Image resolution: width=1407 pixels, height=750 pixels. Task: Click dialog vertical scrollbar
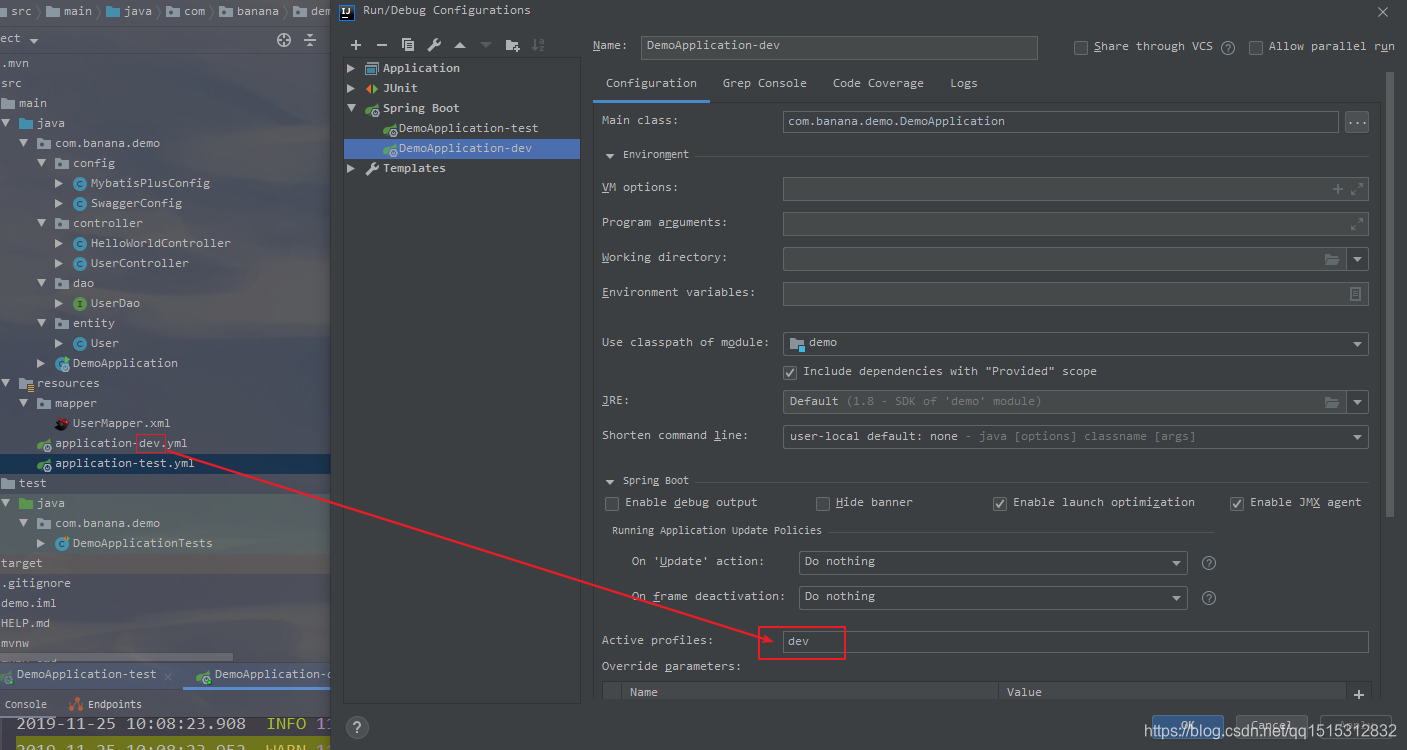pos(1390,295)
